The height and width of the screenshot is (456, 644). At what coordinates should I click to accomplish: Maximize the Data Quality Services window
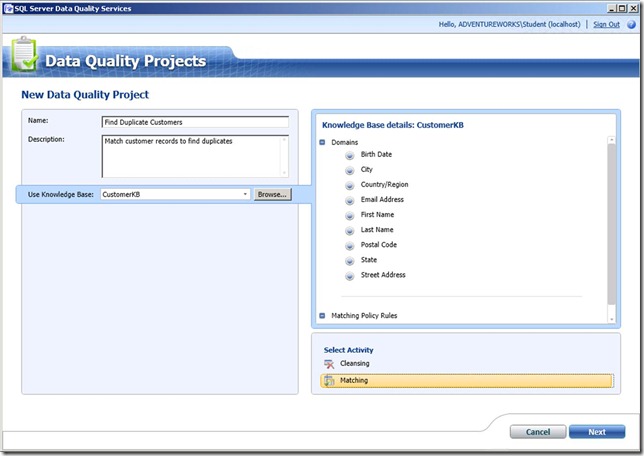[x=622, y=8]
